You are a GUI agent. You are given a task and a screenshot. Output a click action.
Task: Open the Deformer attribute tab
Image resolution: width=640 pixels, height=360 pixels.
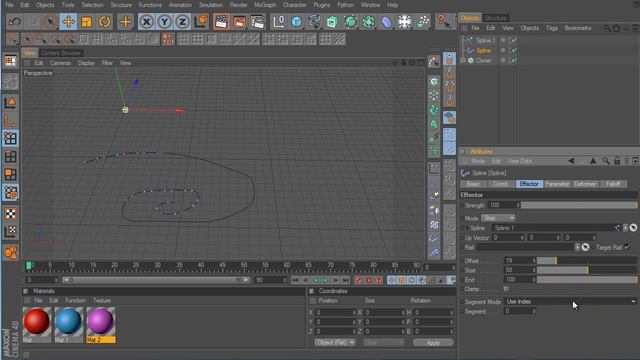[x=585, y=184]
